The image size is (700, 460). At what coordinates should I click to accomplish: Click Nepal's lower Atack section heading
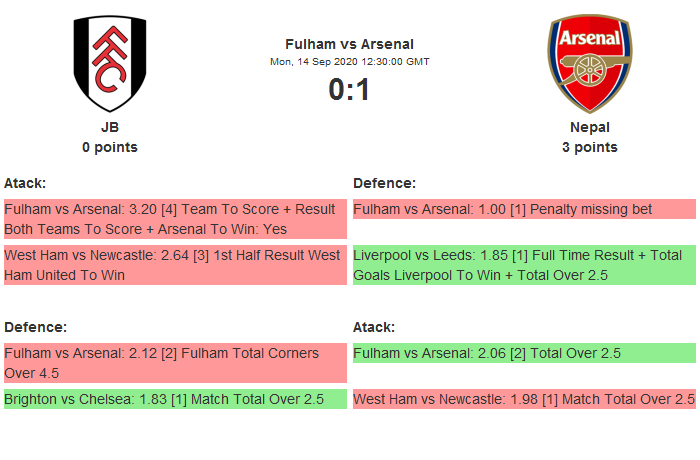coord(374,327)
